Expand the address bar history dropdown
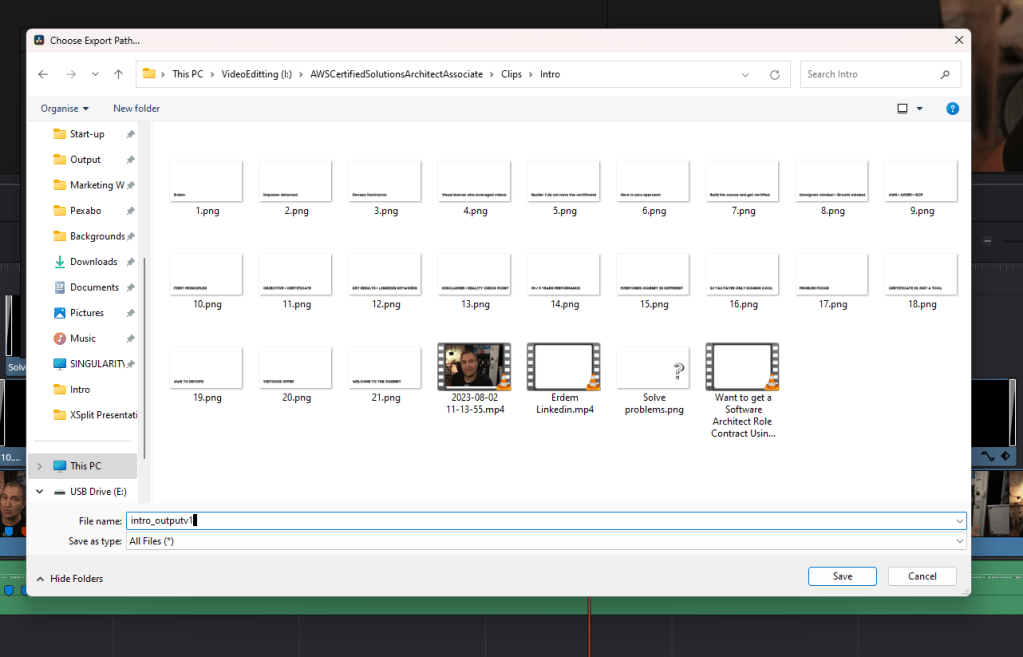The height and width of the screenshot is (657, 1023). [745, 74]
